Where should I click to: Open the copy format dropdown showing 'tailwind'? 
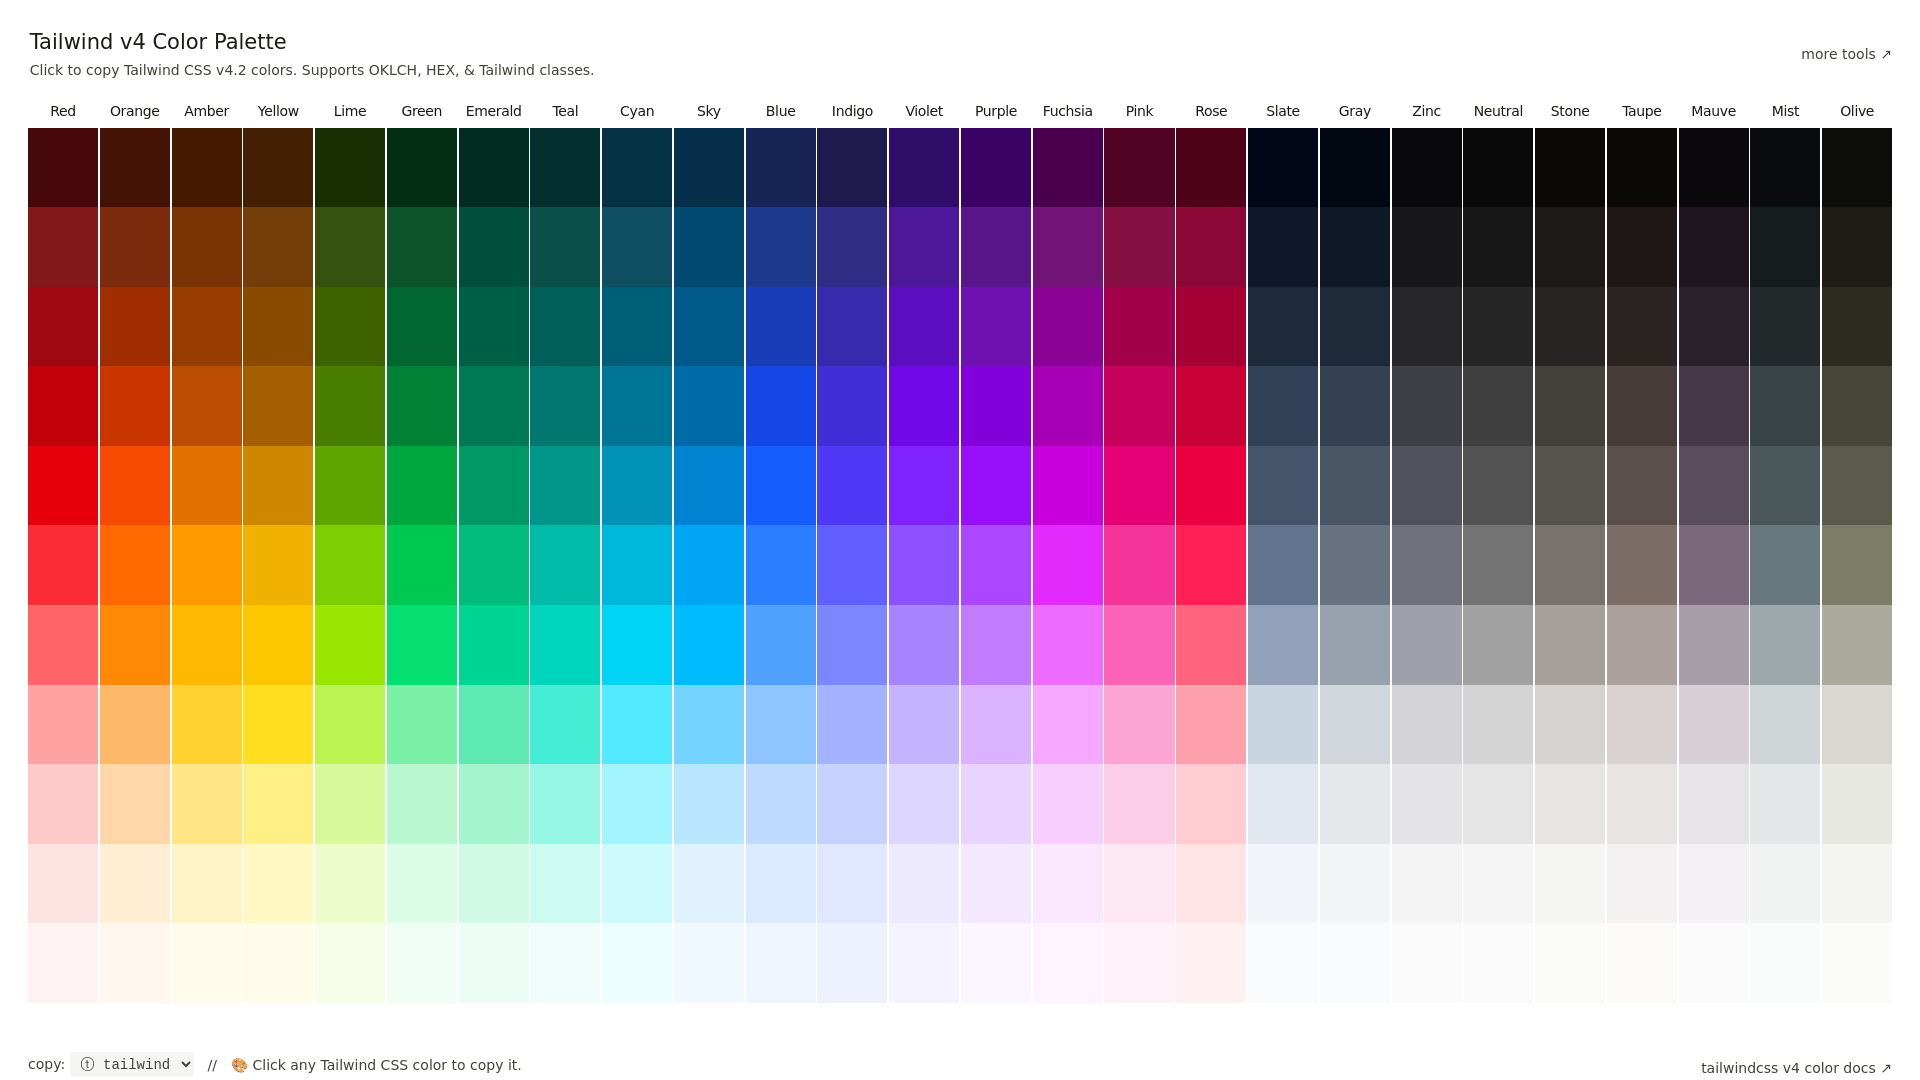point(132,1064)
